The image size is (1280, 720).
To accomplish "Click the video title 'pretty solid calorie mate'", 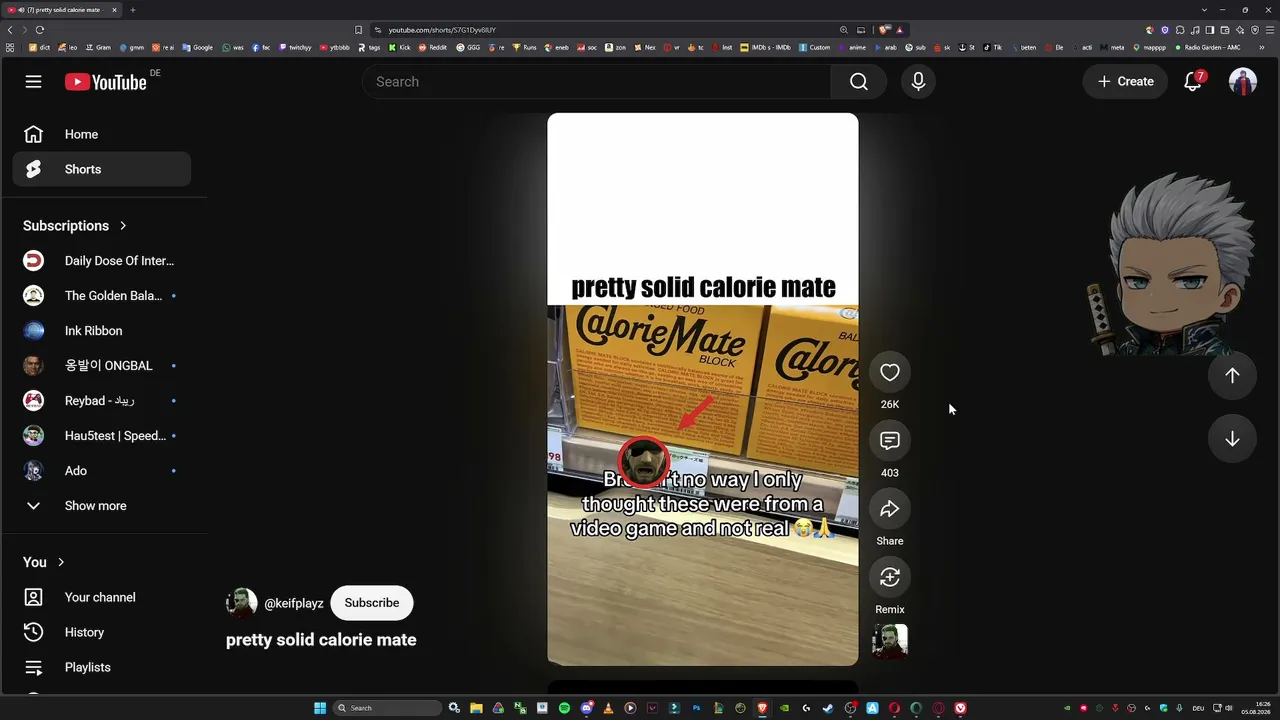I will [x=321, y=640].
